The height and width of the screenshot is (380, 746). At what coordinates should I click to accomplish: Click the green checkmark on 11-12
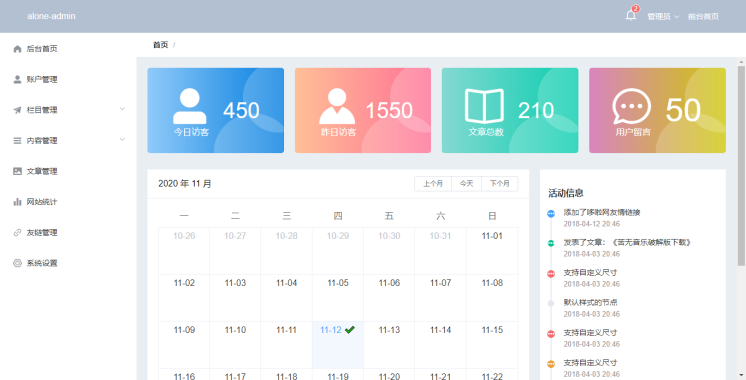click(350, 329)
